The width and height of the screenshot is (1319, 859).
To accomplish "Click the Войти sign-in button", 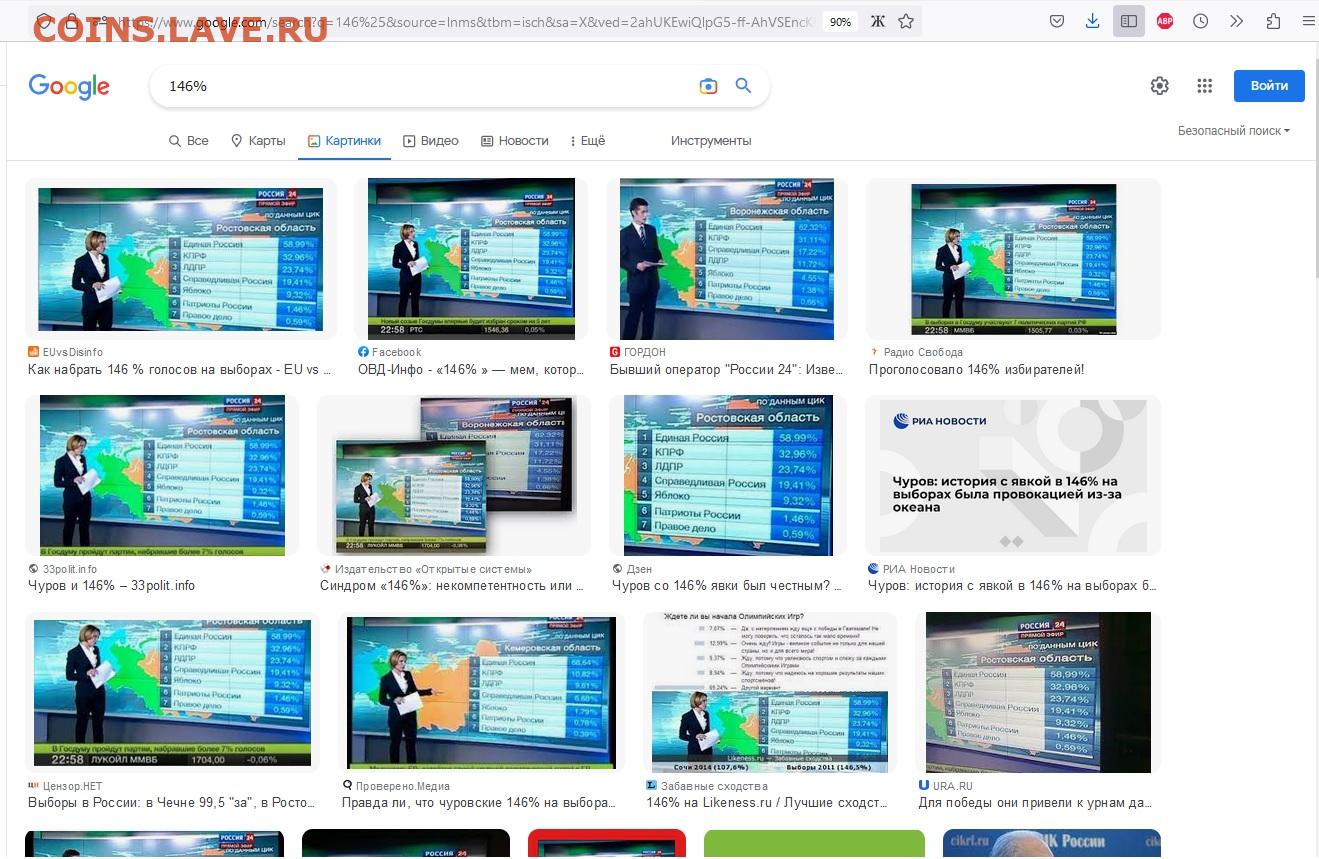I will [1269, 86].
